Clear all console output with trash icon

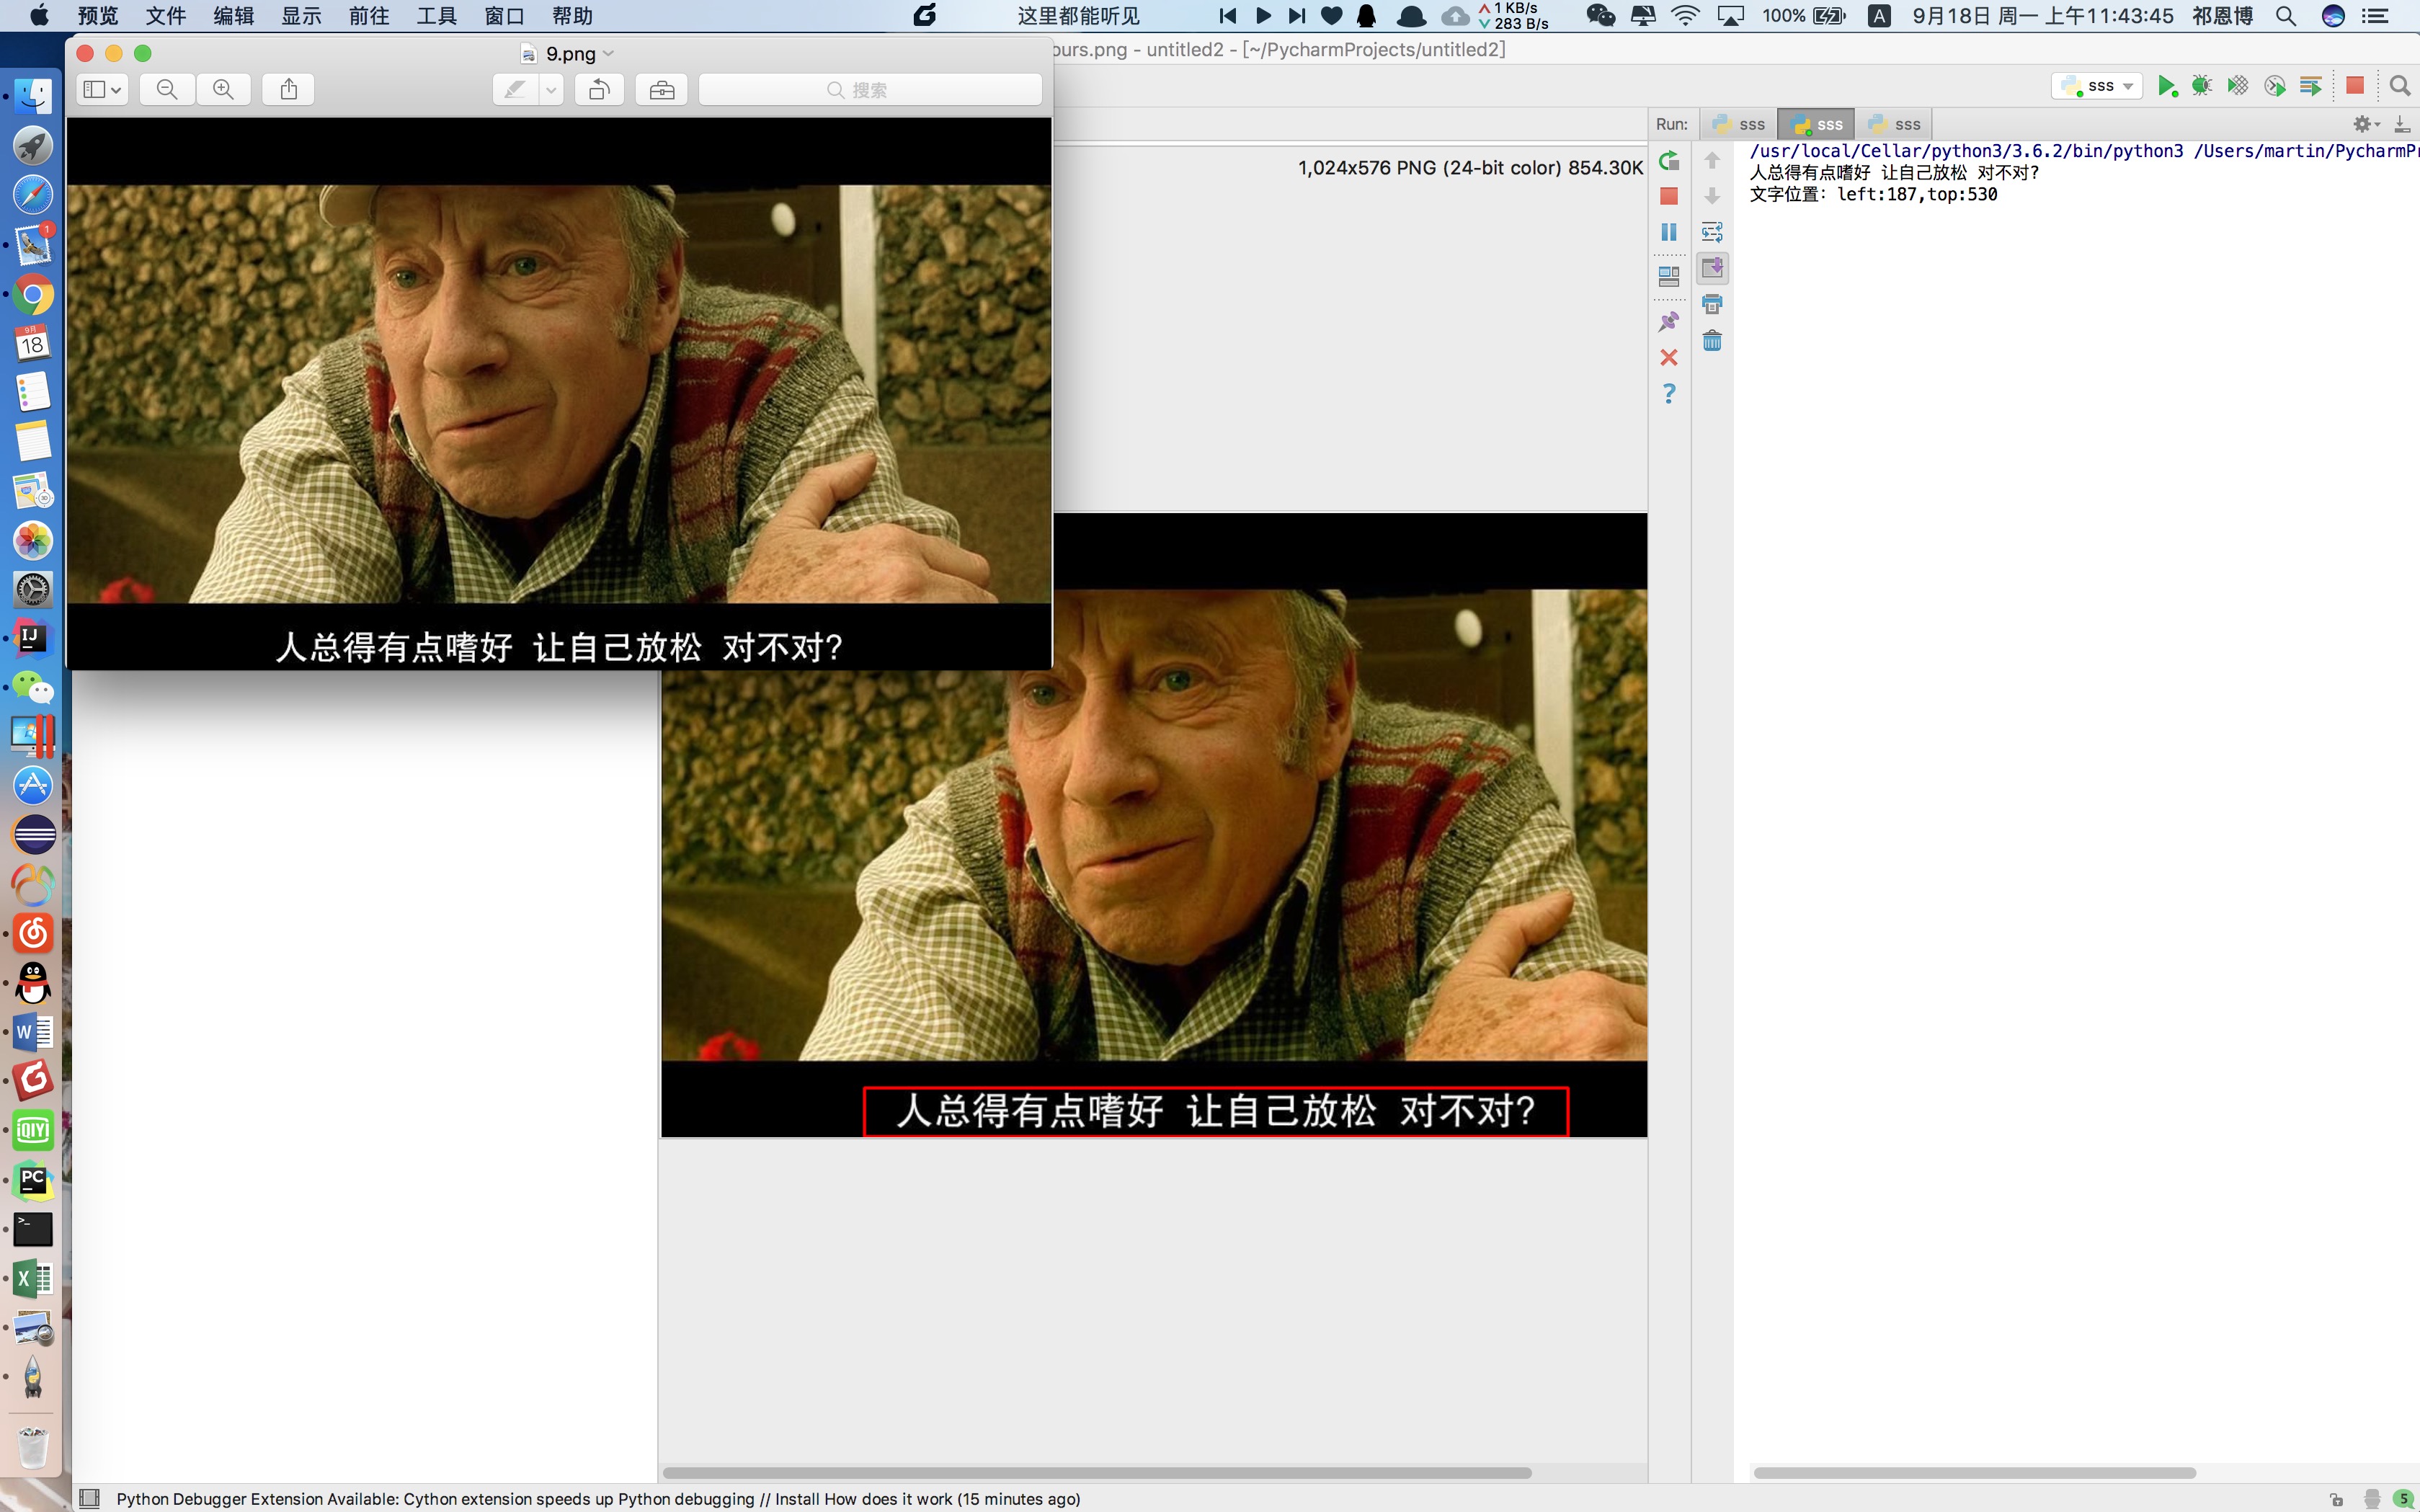(x=1712, y=341)
